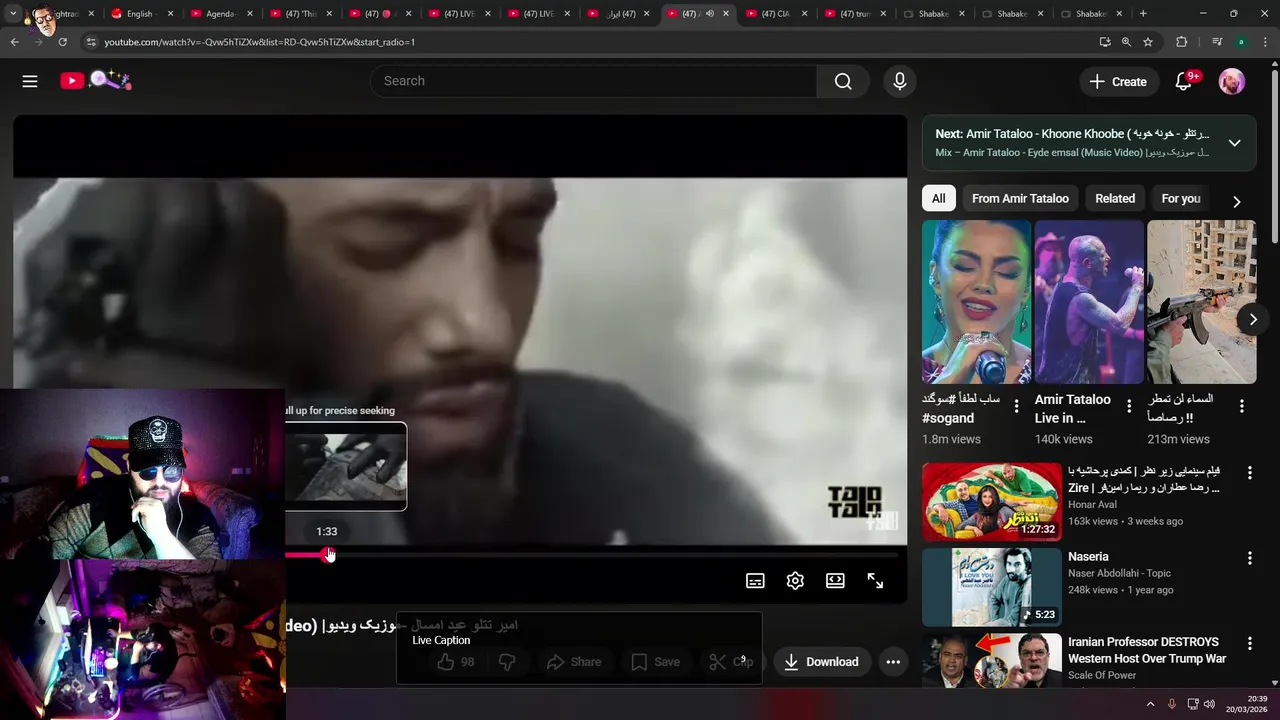Expand the Mix playlist panel chevron
This screenshot has width=1280, height=720.
[x=1234, y=143]
